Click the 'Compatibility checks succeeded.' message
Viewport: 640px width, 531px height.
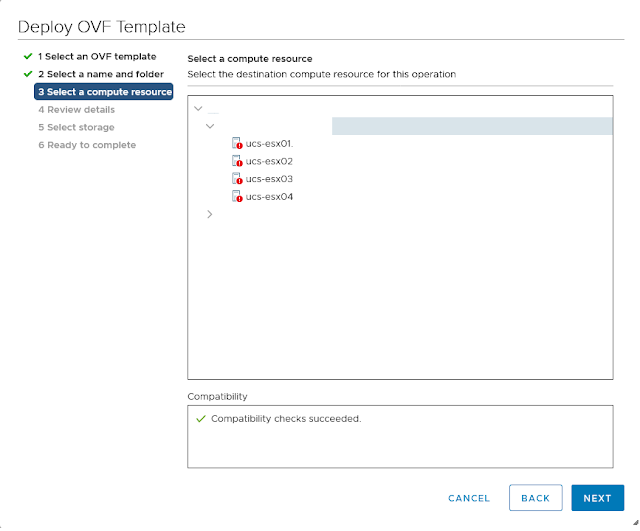tap(286, 419)
